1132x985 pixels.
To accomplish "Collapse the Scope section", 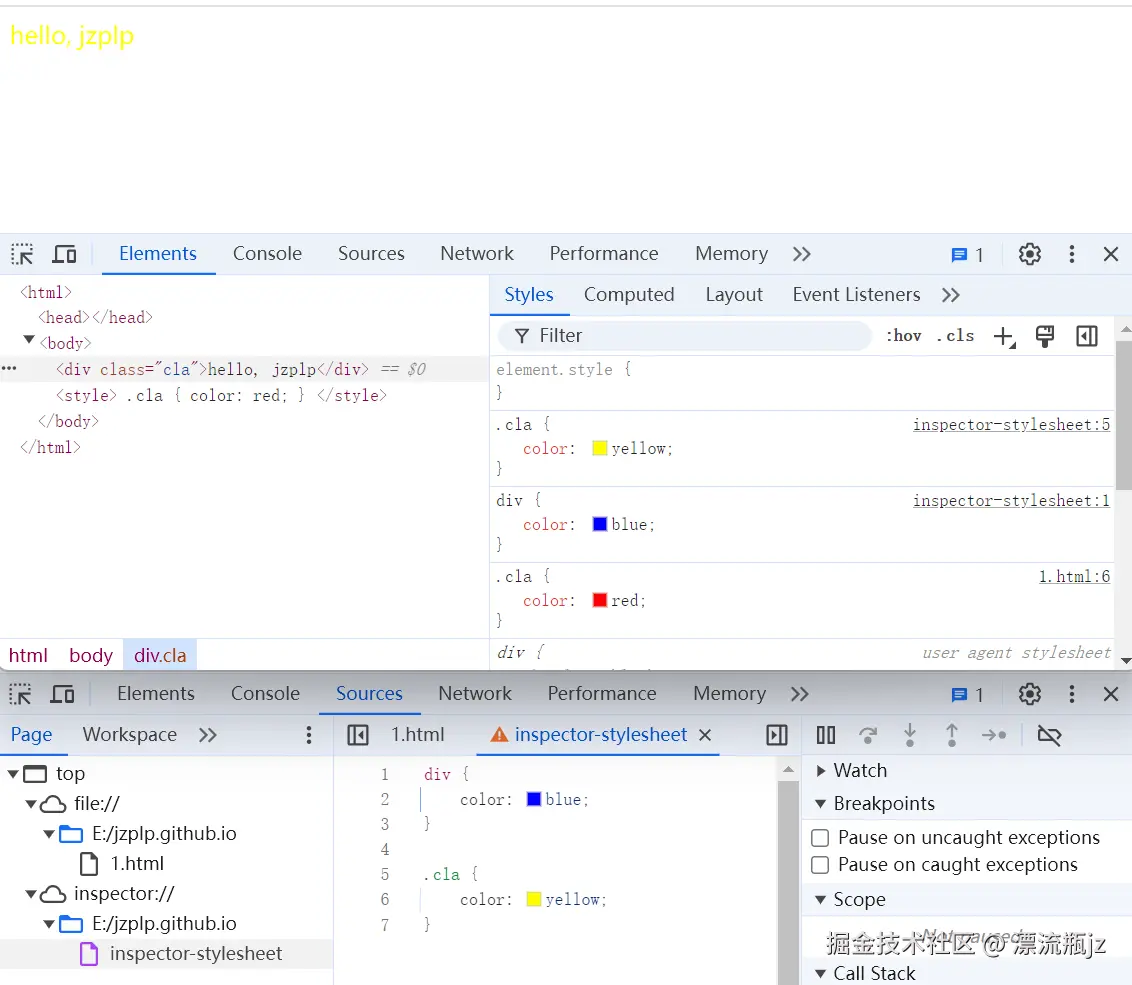I will 821,900.
